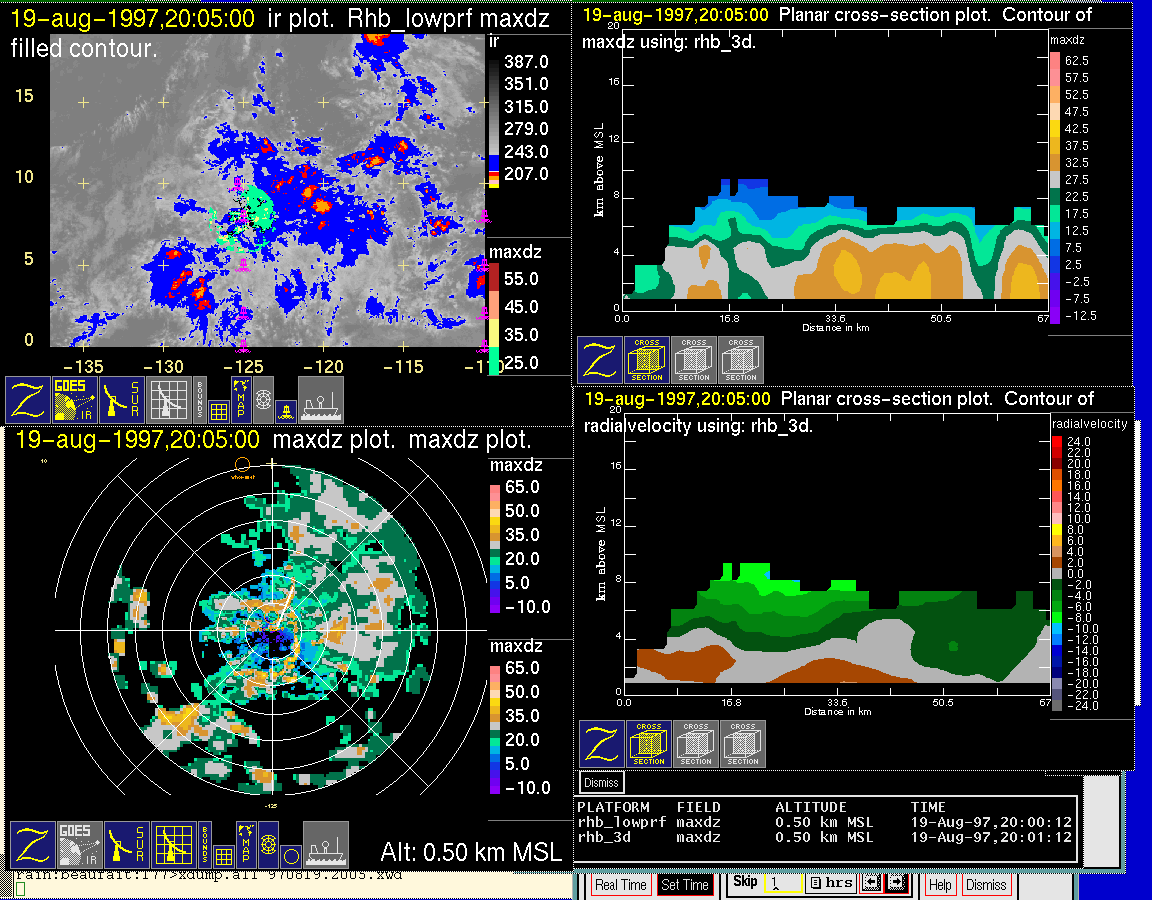Step backward in time with left arrow
Viewport: 1152px width, 900px height.
coord(870,884)
